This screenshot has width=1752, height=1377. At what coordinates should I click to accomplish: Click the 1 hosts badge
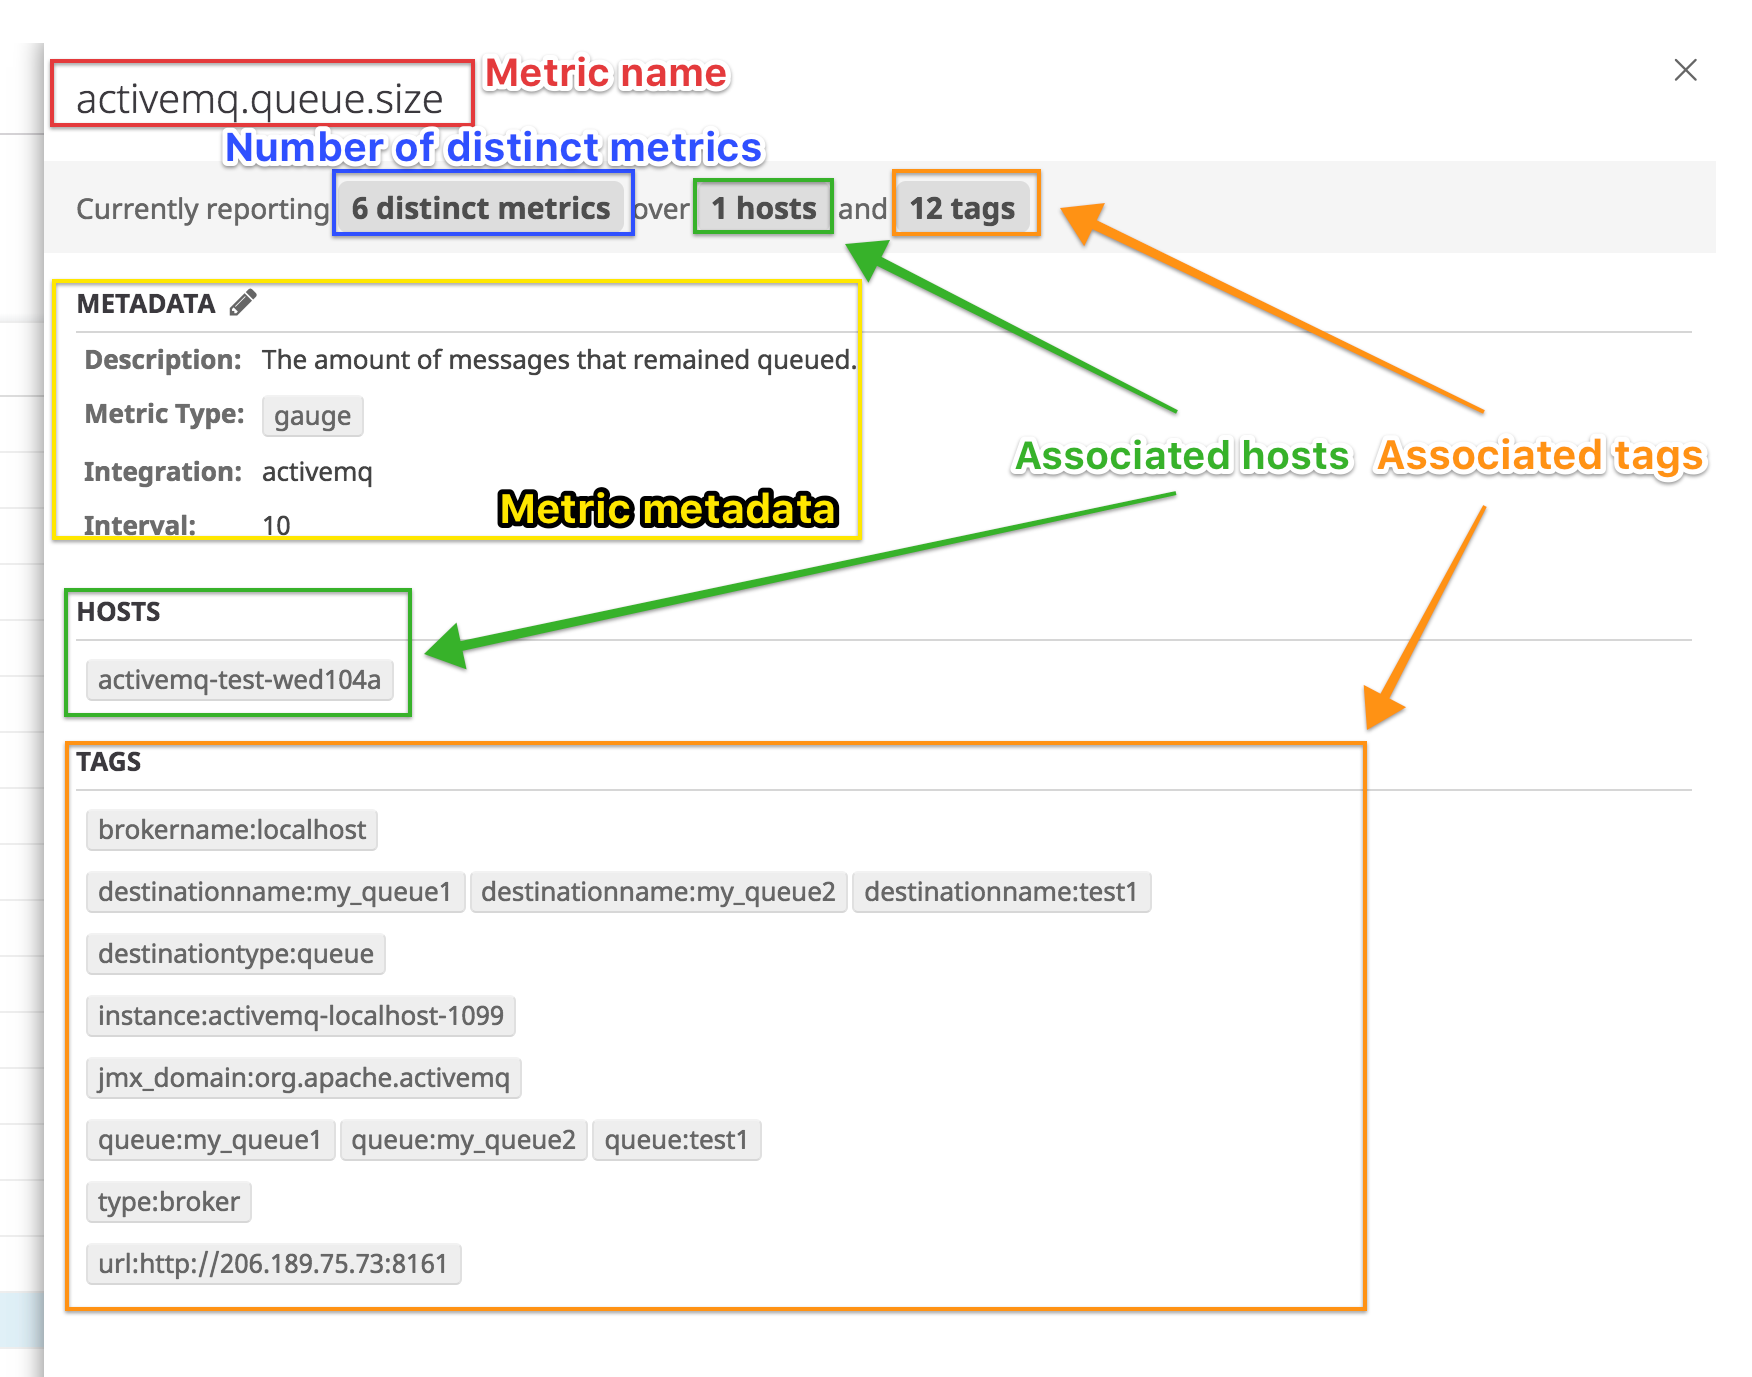[x=762, y=208]
